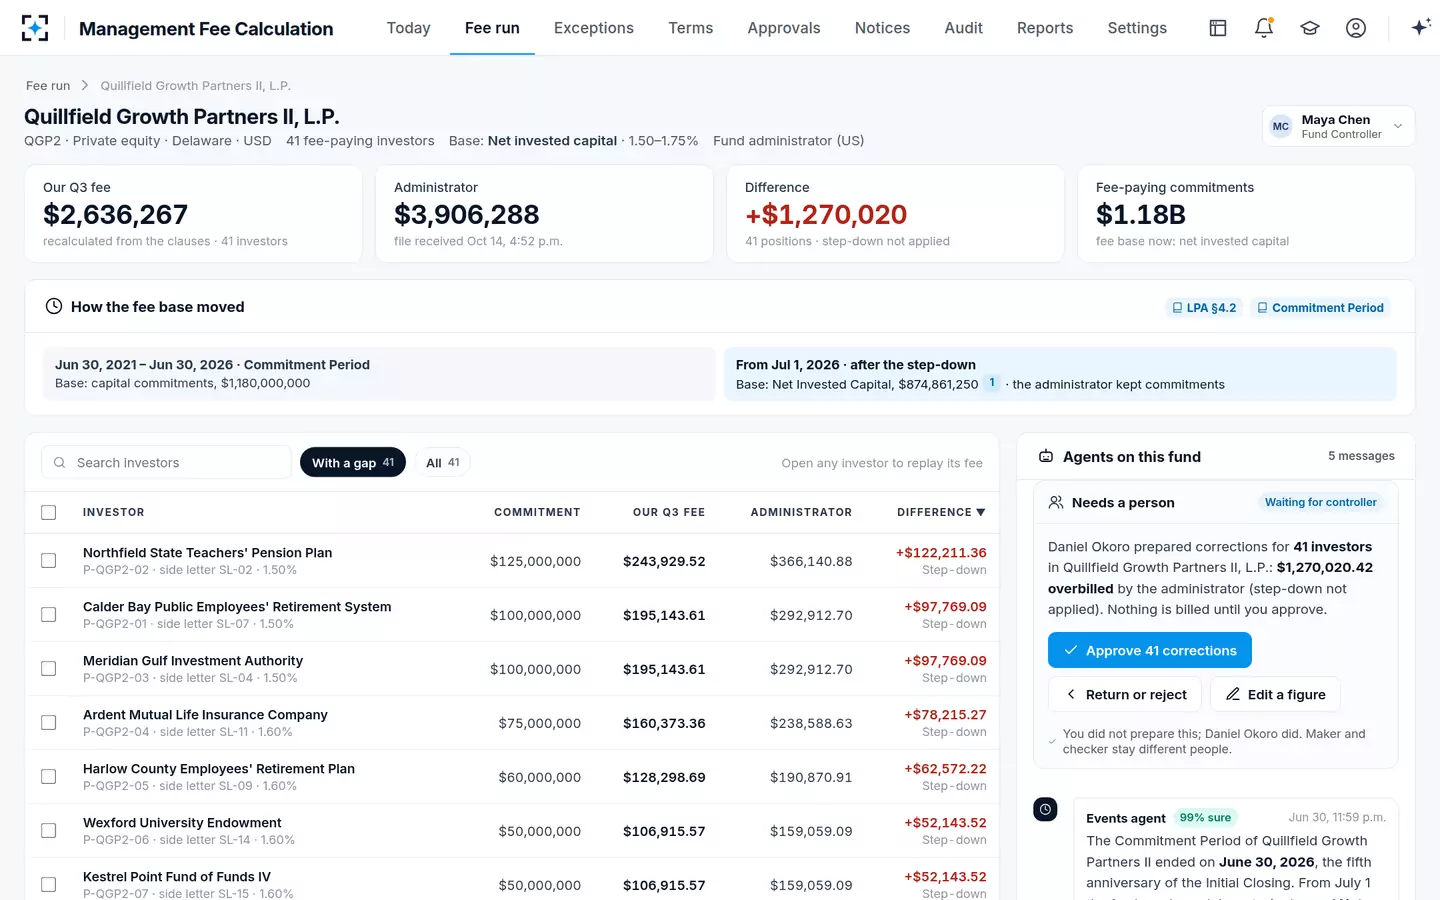Sort by the Difference column arrow

coord(981,512)
